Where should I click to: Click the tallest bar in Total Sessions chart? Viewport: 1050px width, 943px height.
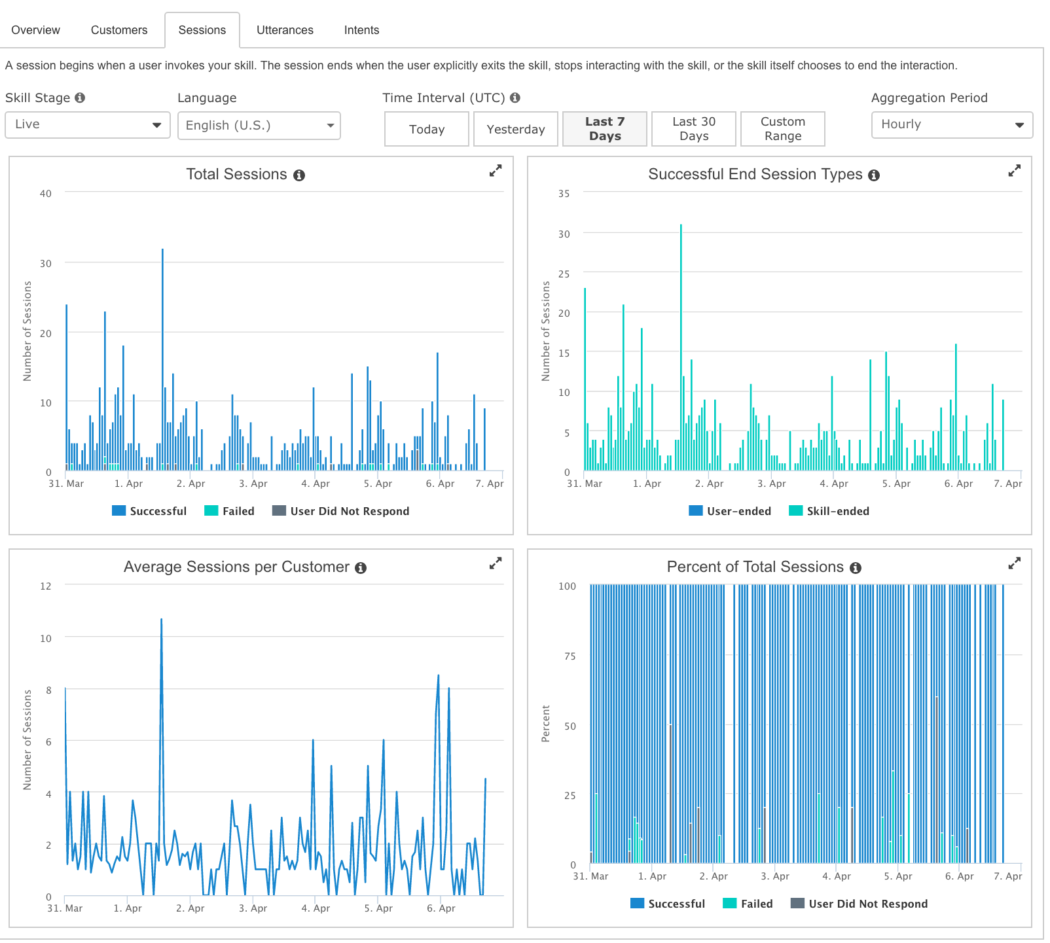[164, 350]
